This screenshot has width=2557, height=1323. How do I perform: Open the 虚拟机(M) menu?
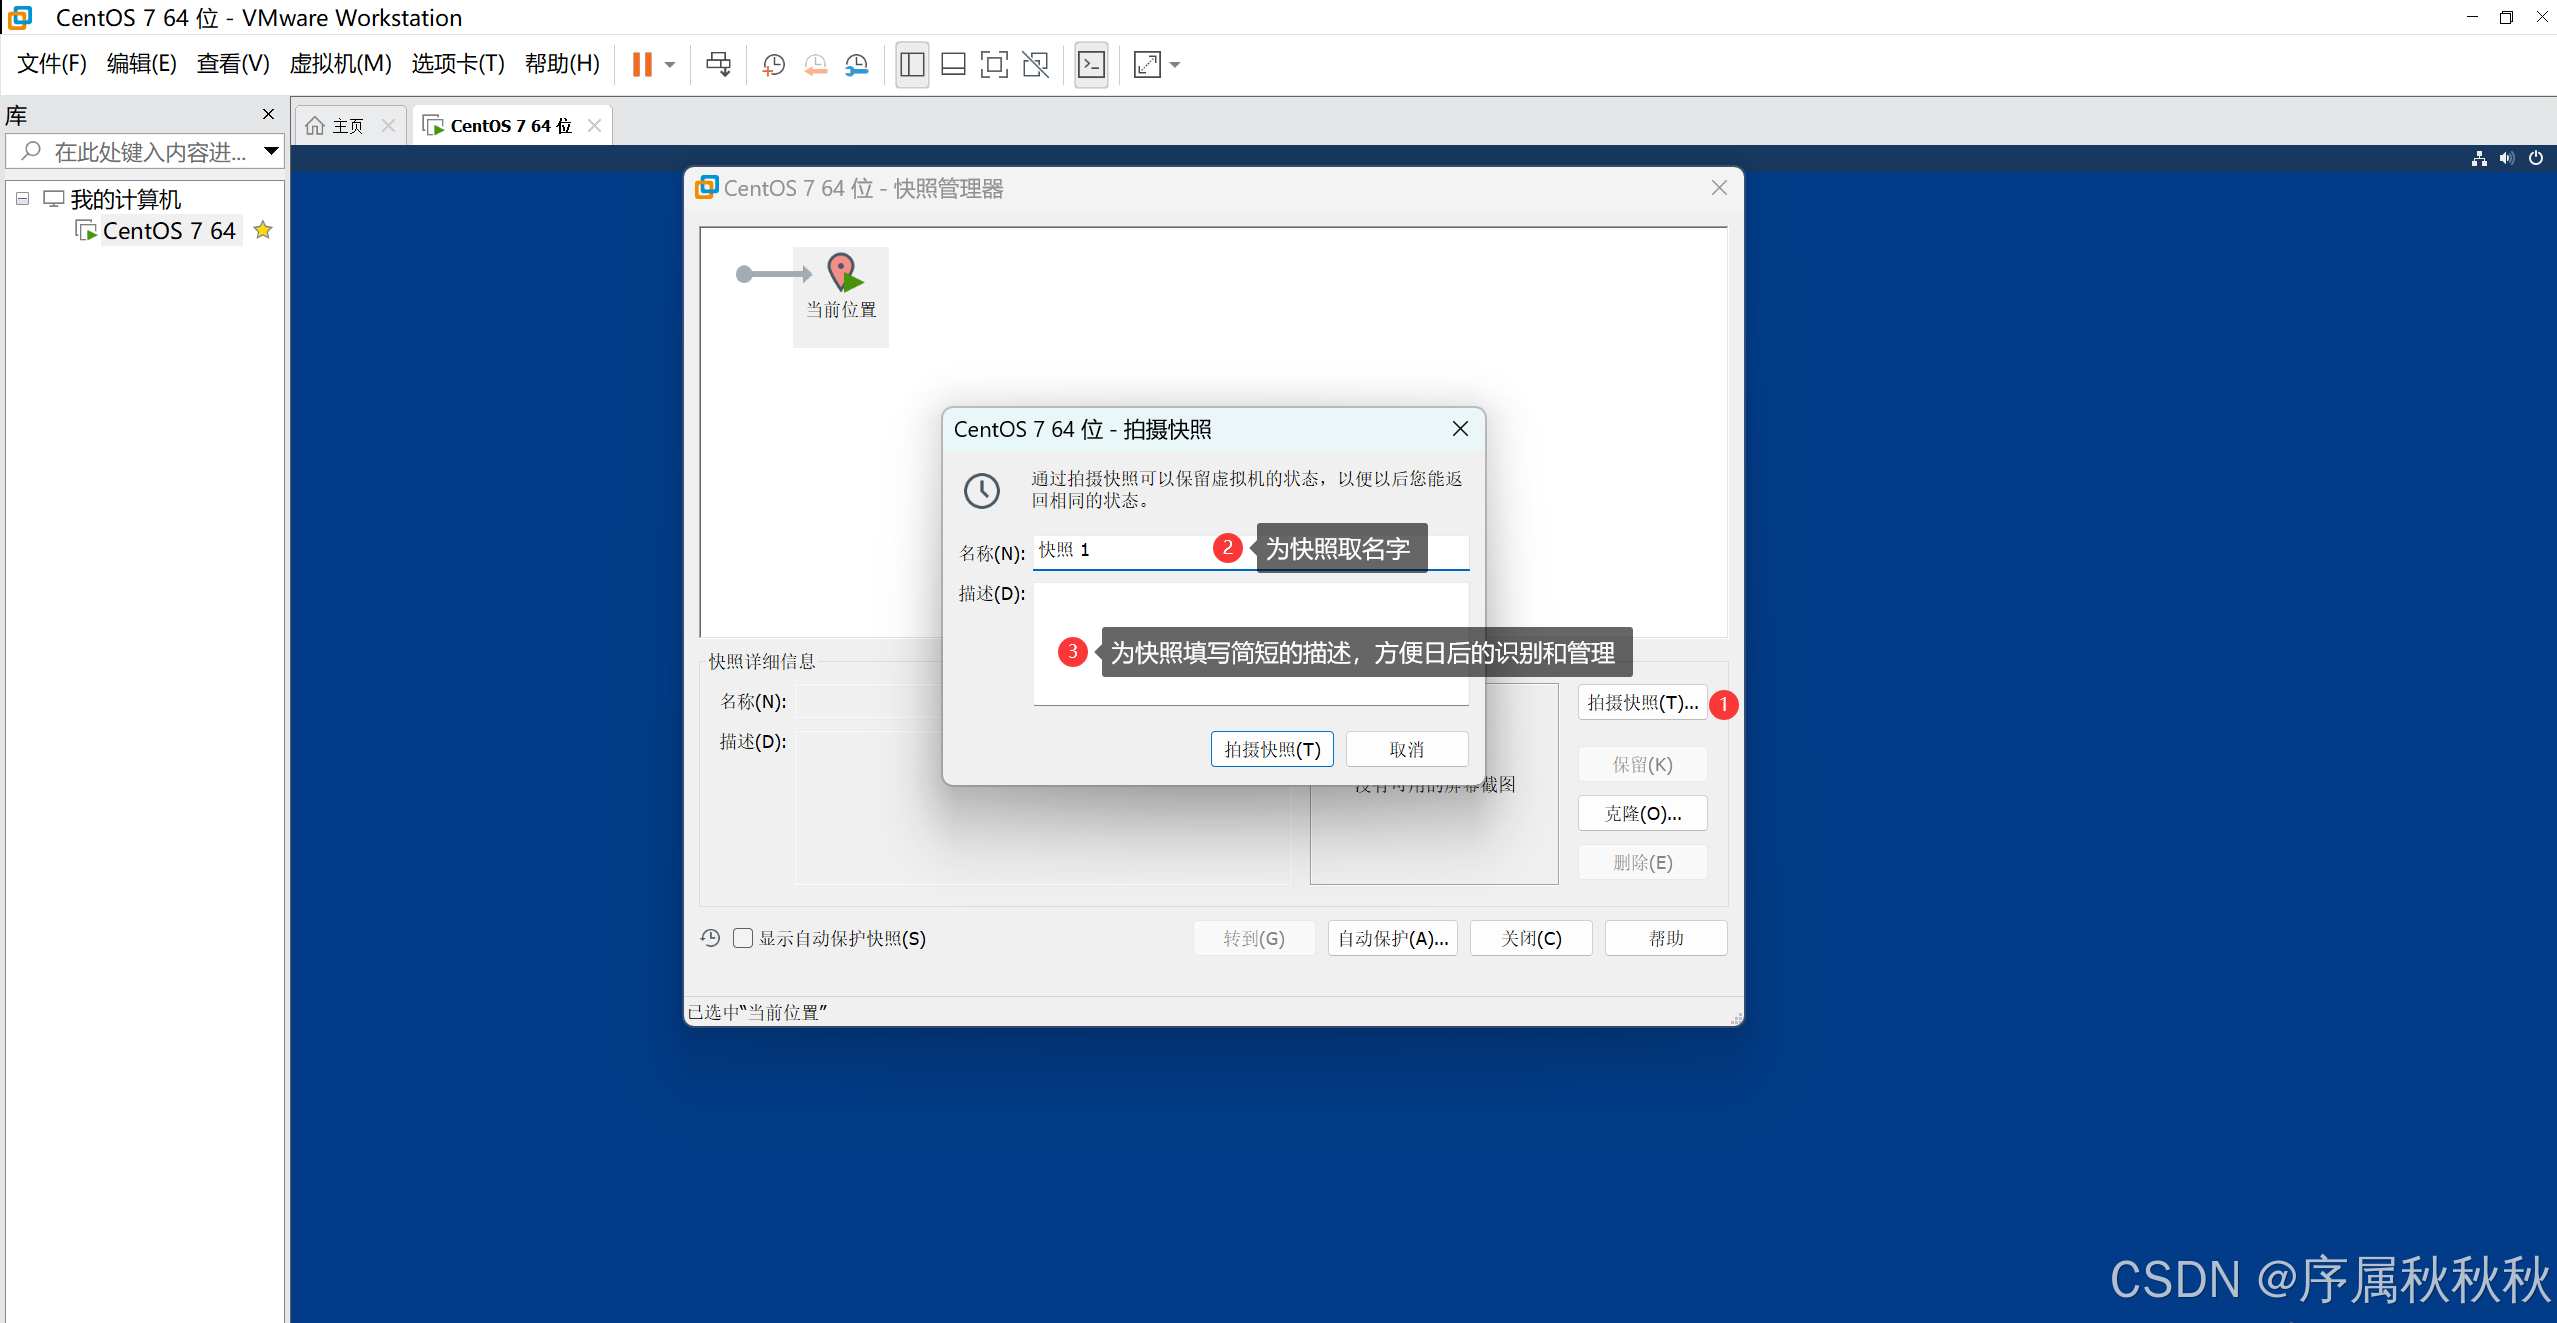[x=340, y=64]
